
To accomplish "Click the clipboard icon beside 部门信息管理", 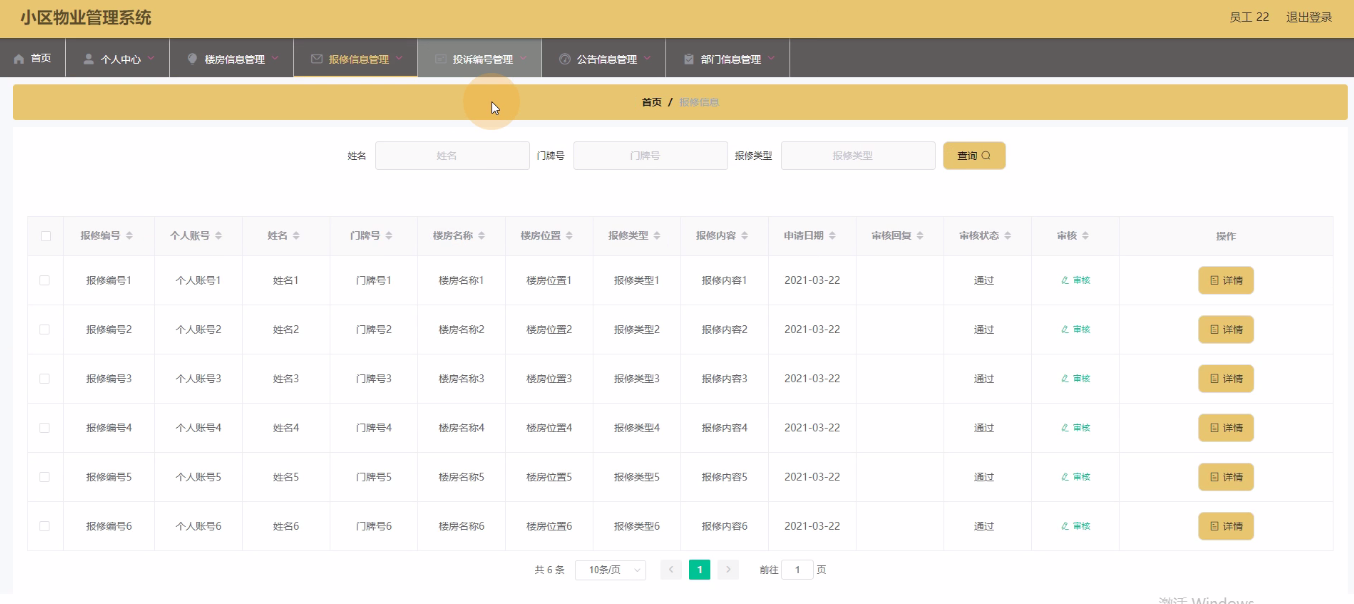I will pos(689,59).
